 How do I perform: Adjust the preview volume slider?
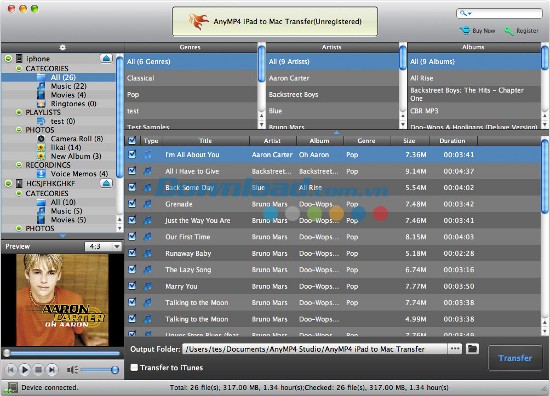click(x=100, y=370)
